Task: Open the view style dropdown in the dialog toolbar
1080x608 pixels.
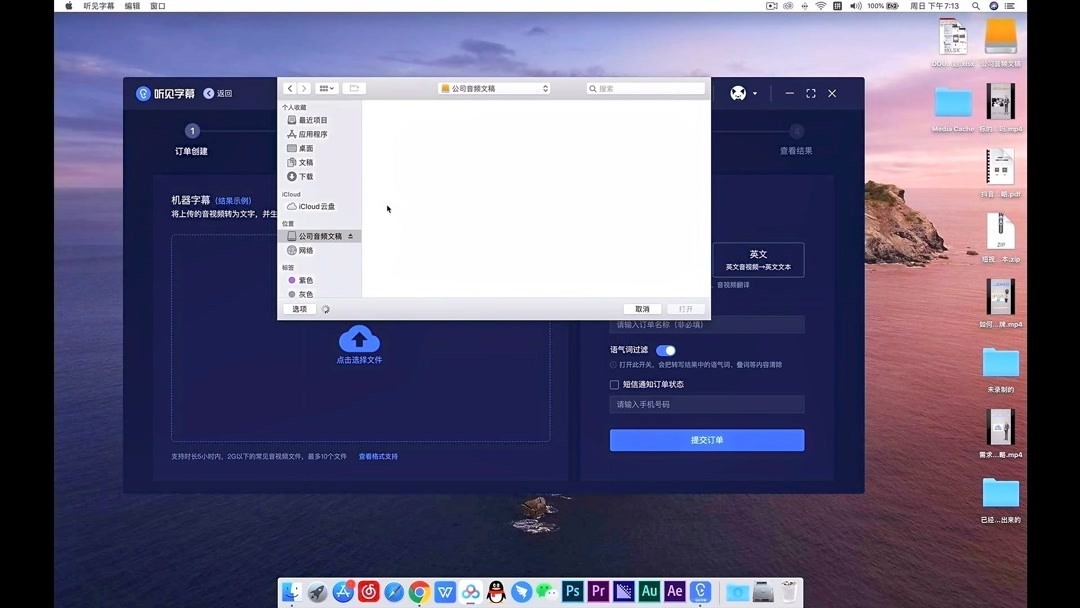Action: pyautogui.click(x=325, y=88)
